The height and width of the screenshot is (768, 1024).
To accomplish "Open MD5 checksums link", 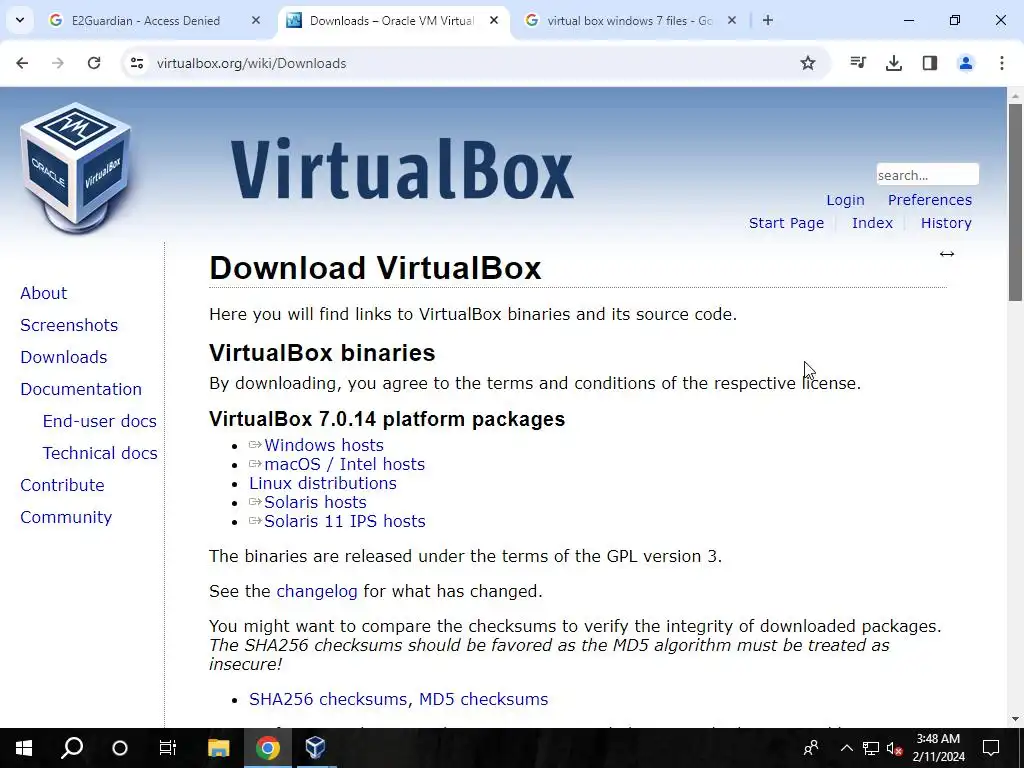I will [483, 699].
